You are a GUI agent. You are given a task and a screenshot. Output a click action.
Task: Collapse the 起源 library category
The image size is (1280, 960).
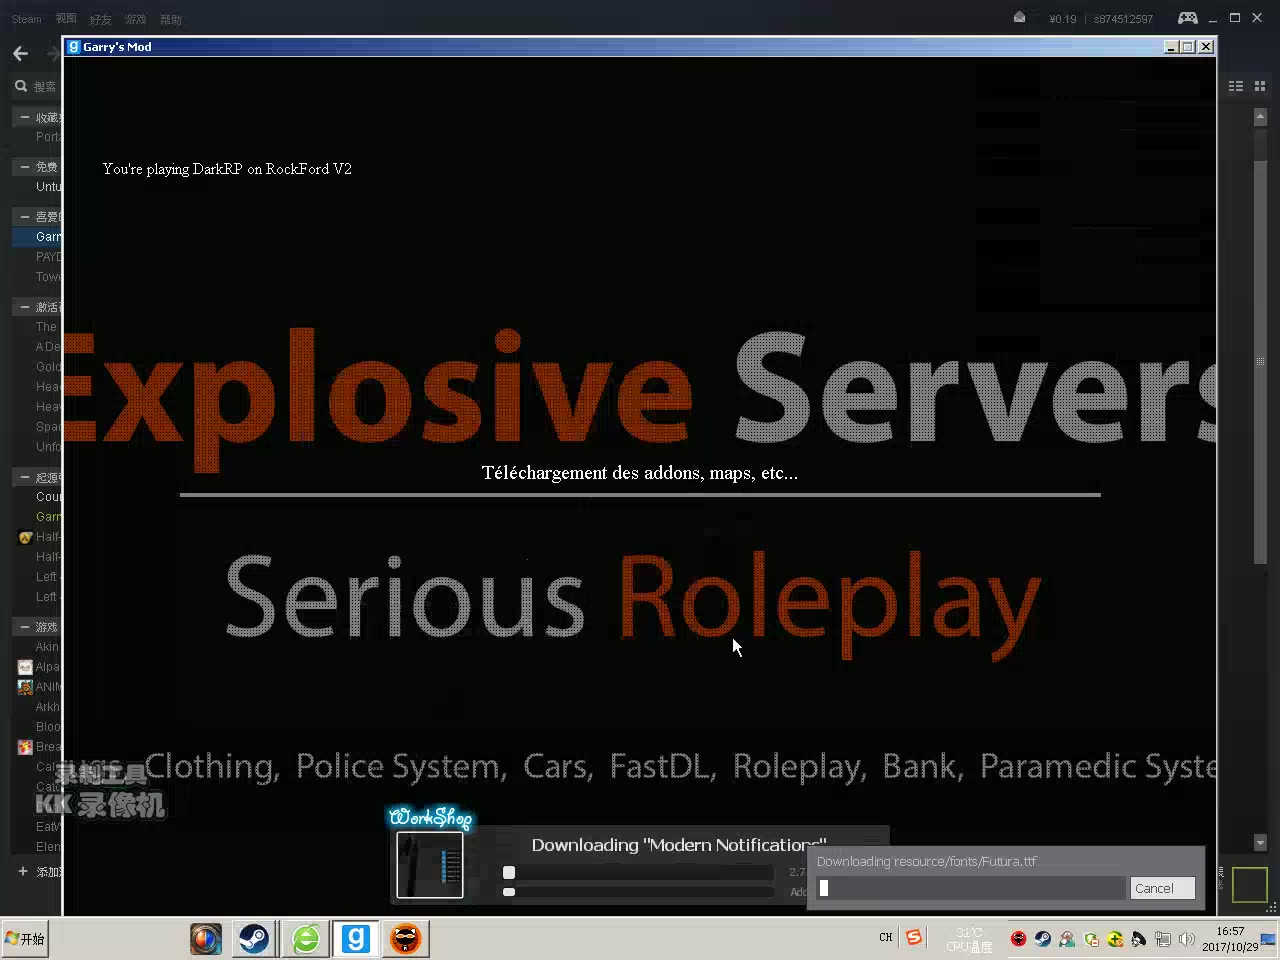click(24, 477)
